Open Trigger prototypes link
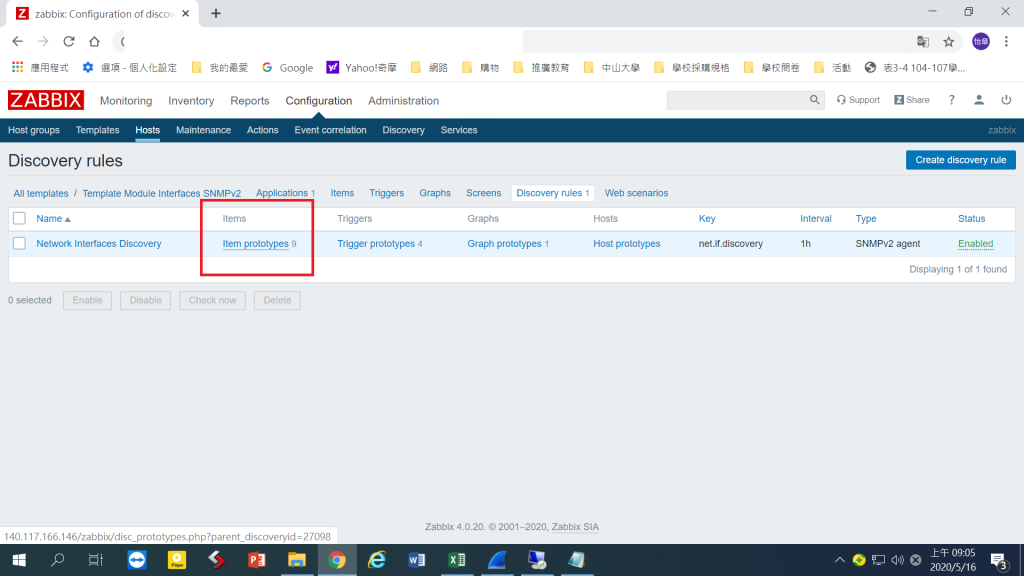This screenshot has height=576, width=1024. point(376,244)
